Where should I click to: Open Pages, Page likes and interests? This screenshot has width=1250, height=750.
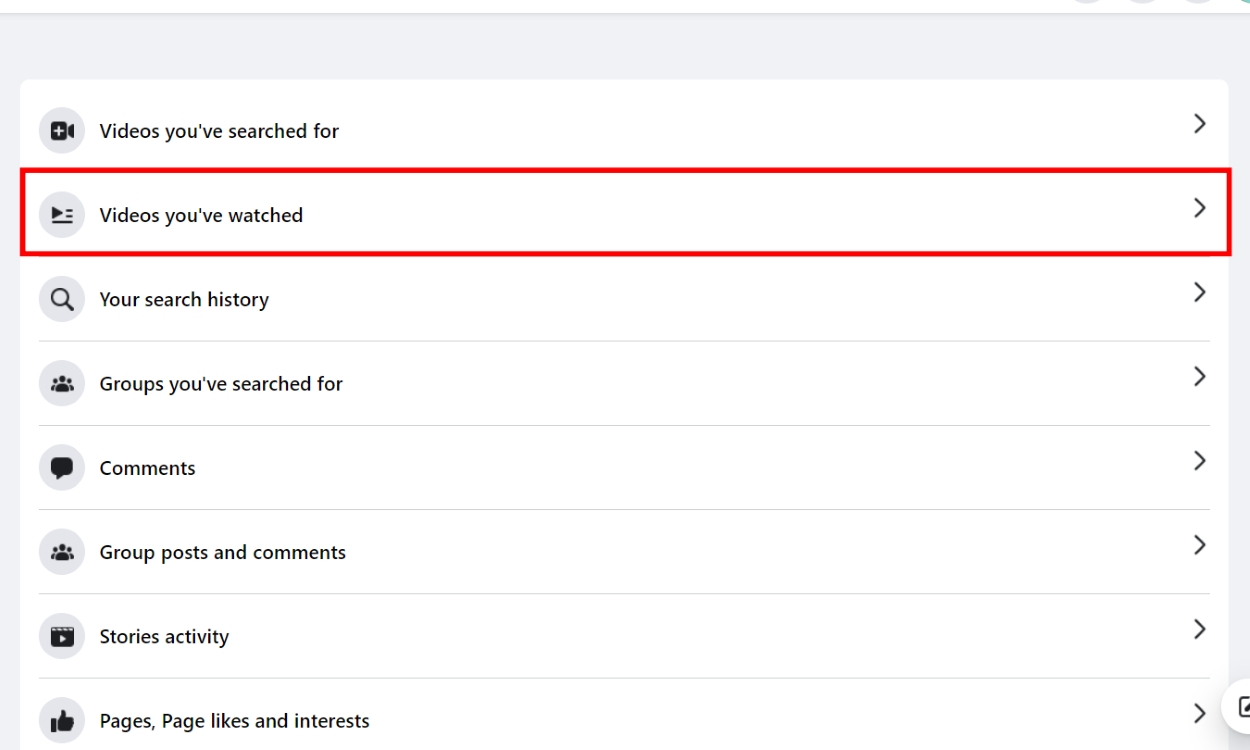[234, 721]
